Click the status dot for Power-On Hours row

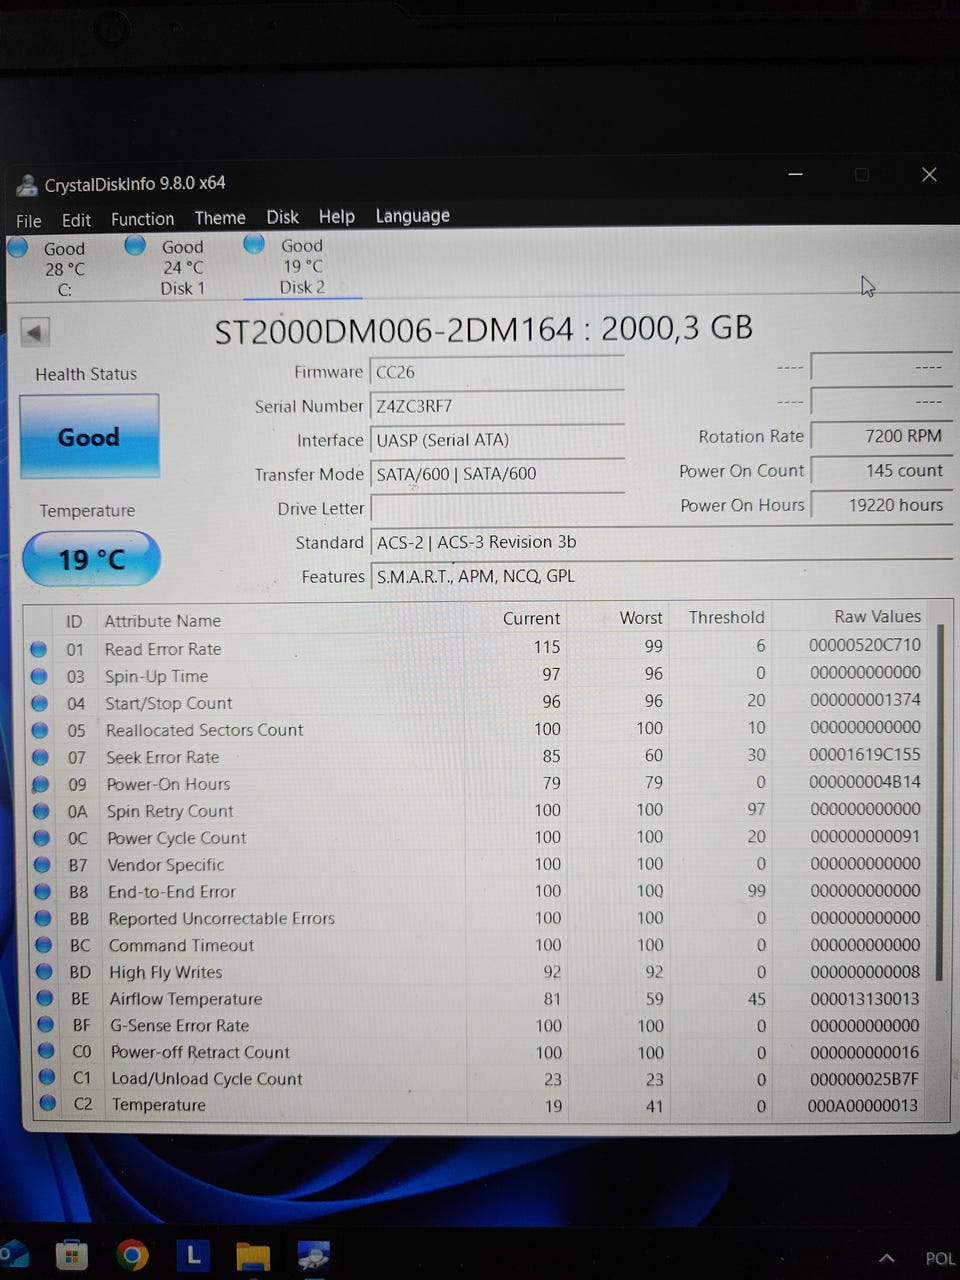click(41, 784)
